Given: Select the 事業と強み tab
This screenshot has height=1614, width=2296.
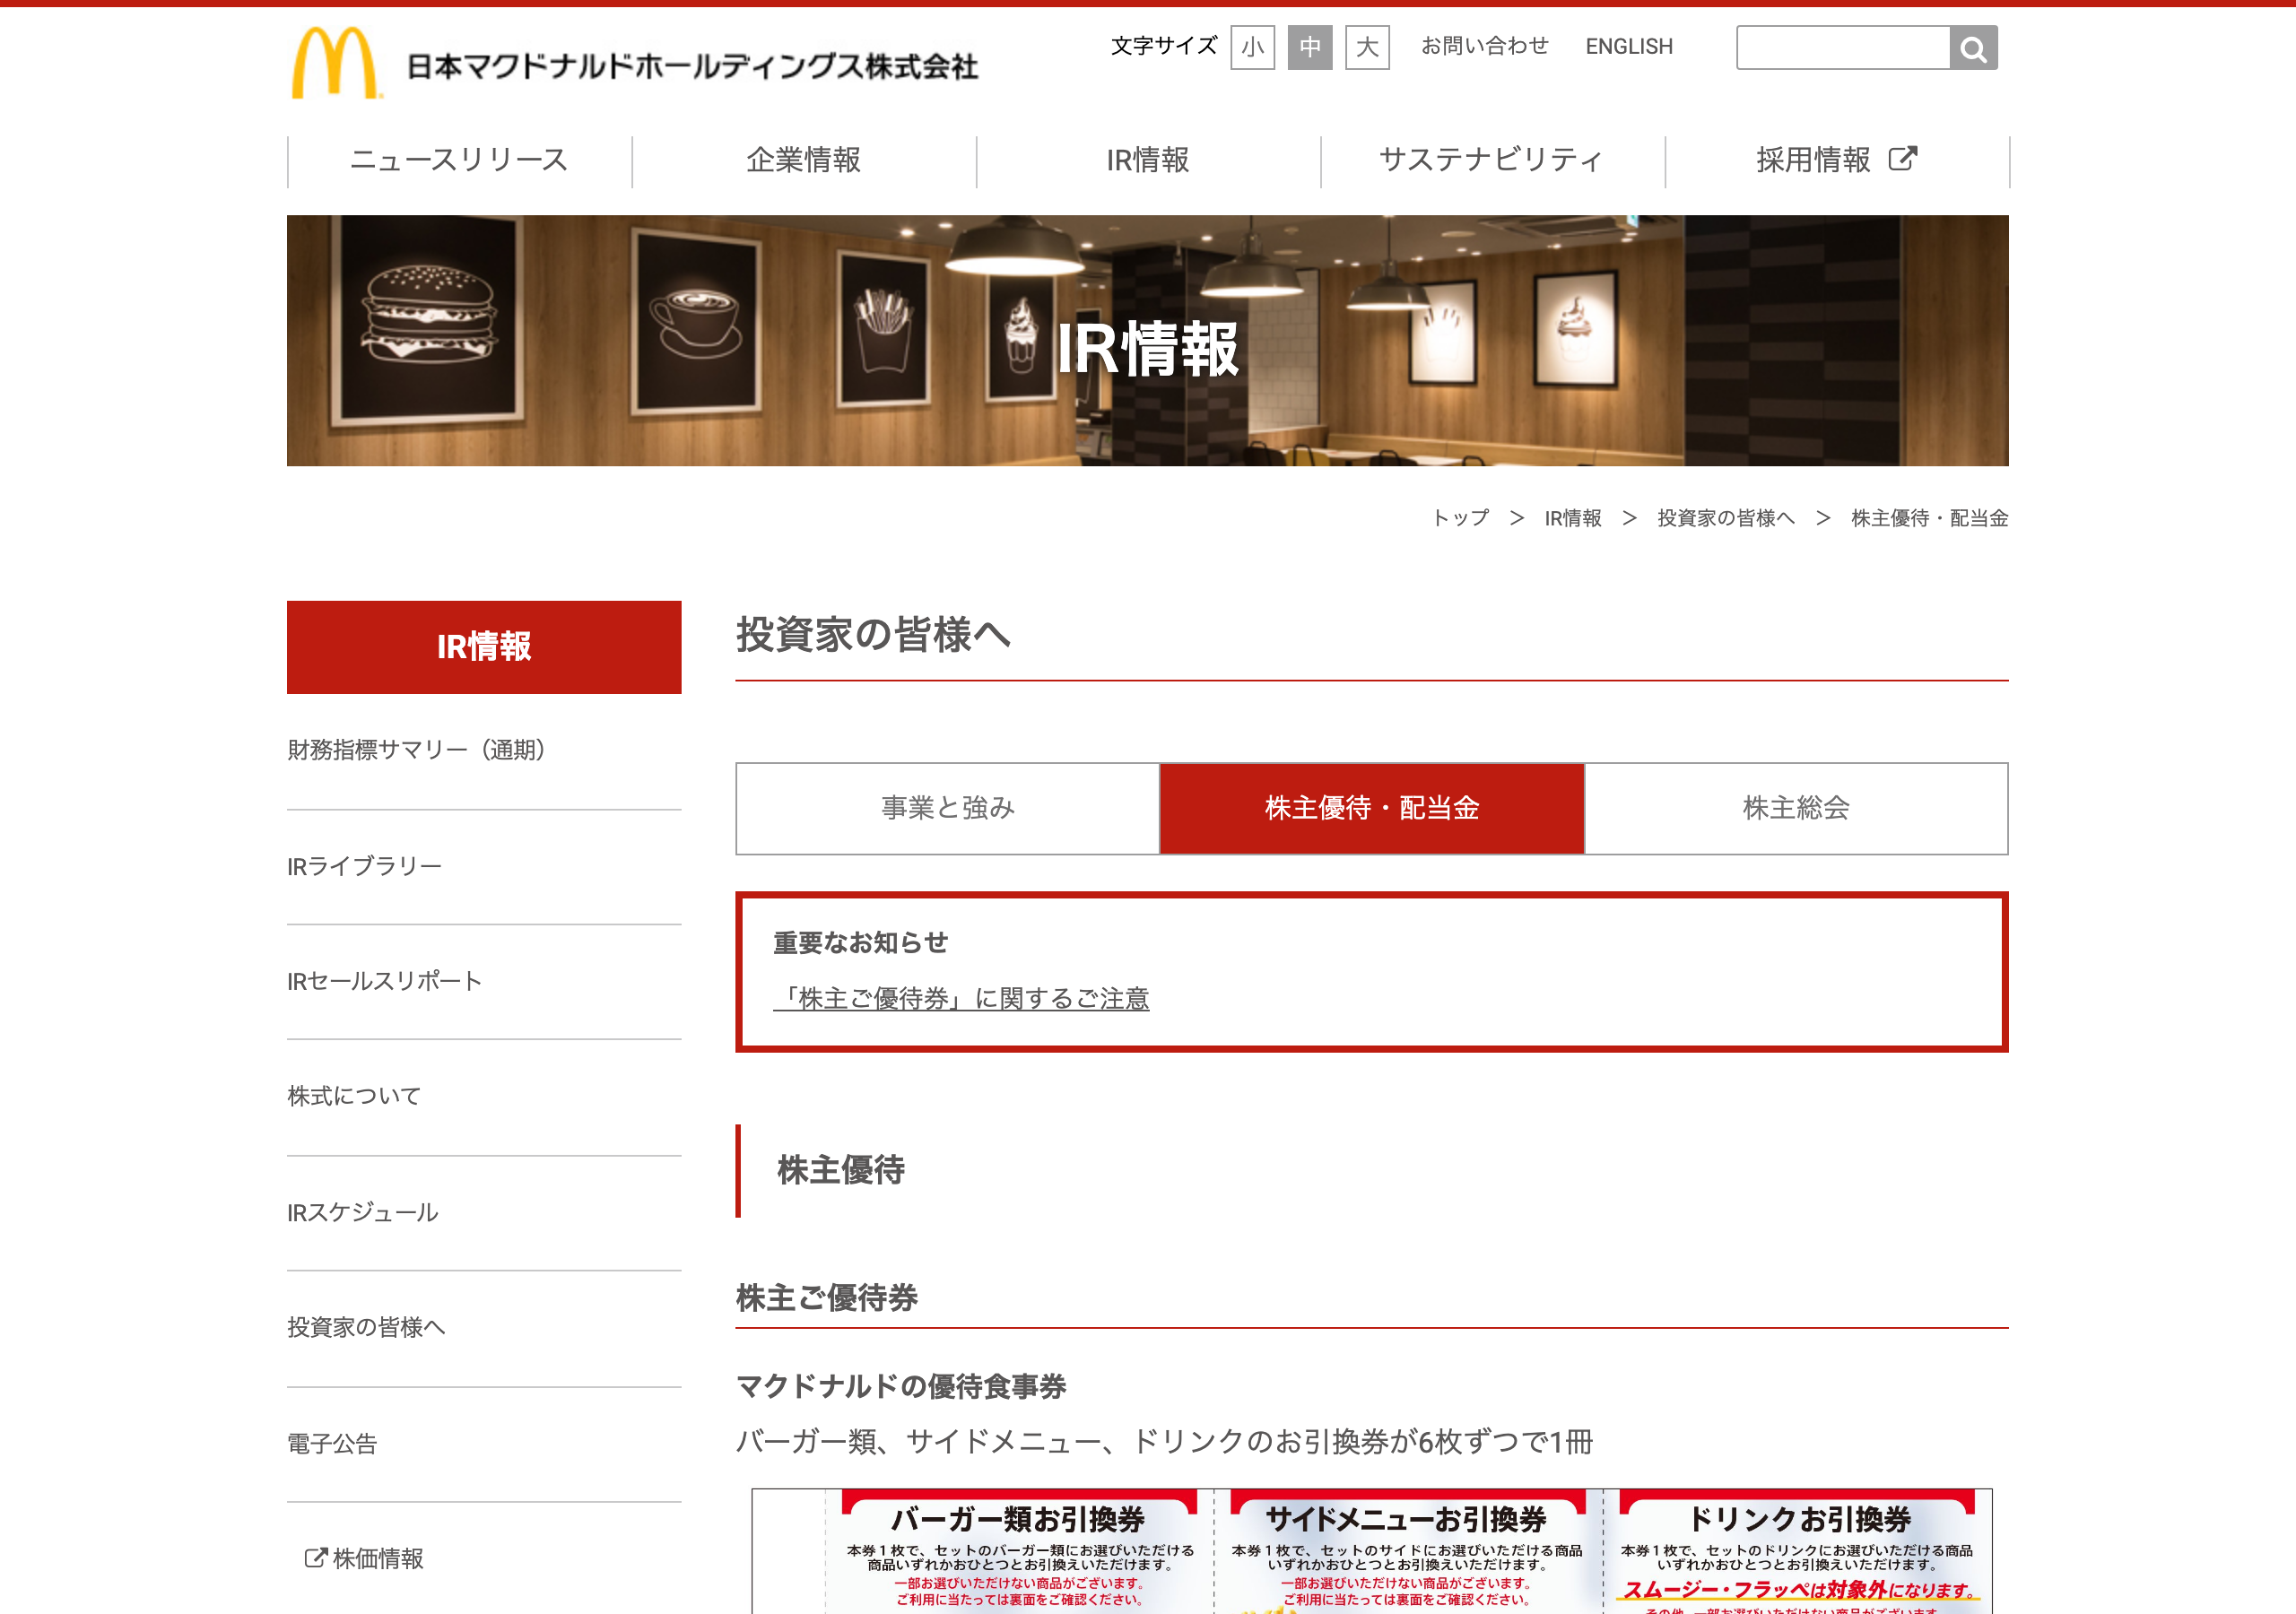Looking at the screenshot, I should tap(948, 808).
